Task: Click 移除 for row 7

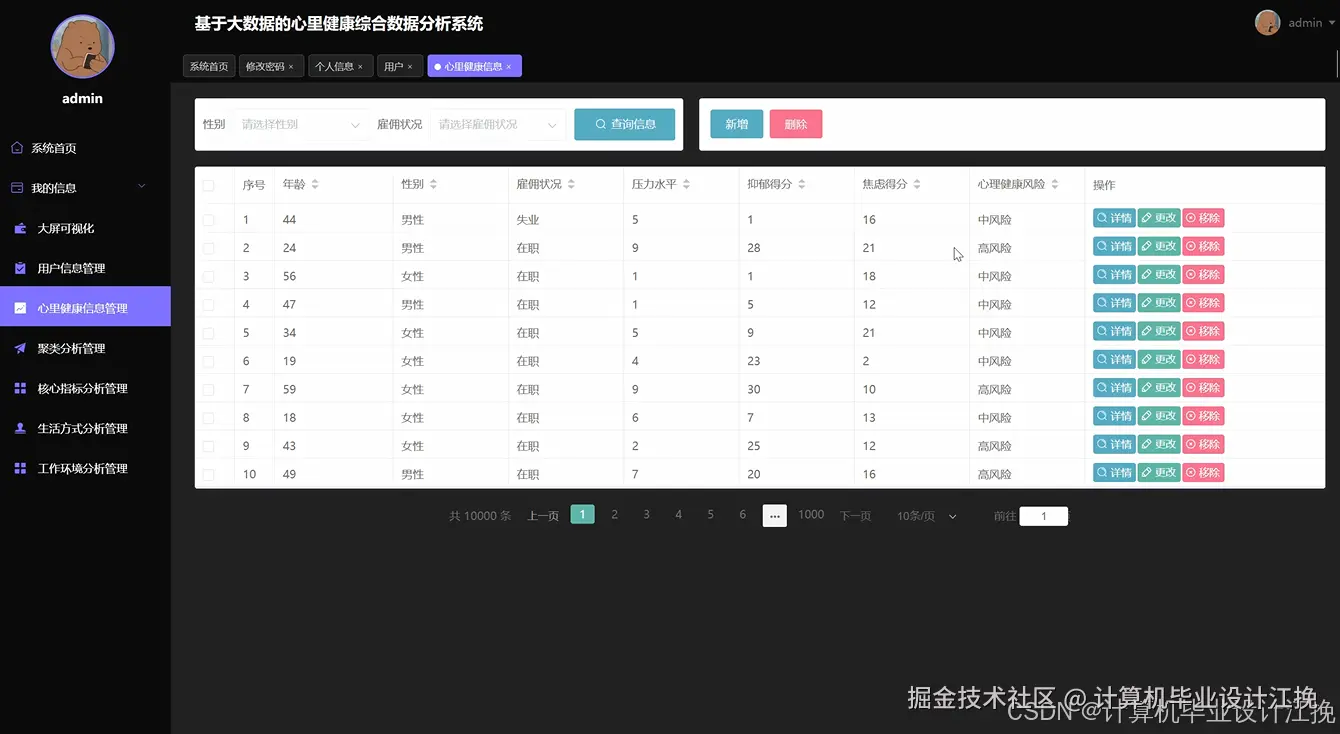Action: pos(1203,388)
